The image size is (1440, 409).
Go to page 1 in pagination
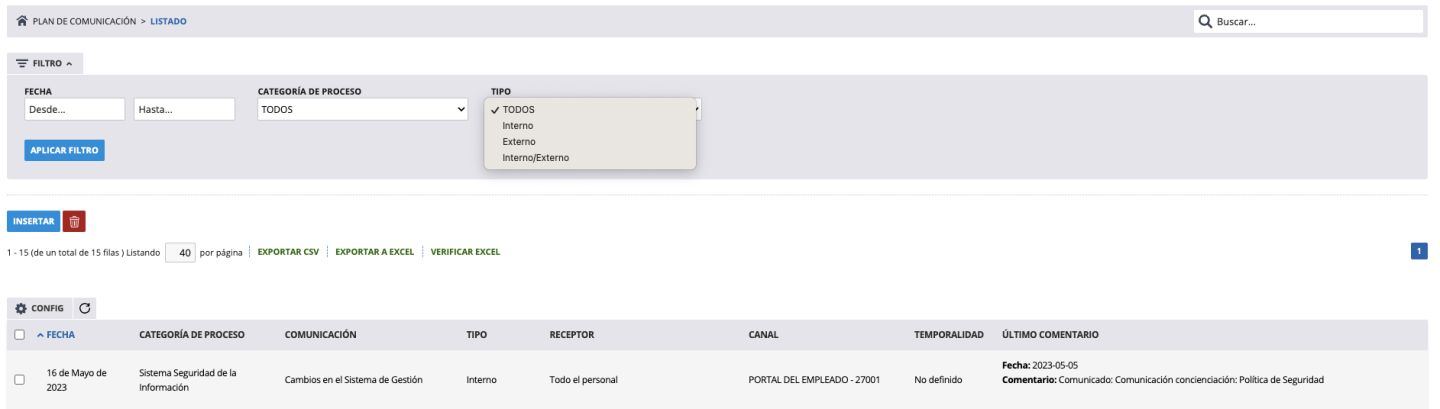click(1419, 251)
